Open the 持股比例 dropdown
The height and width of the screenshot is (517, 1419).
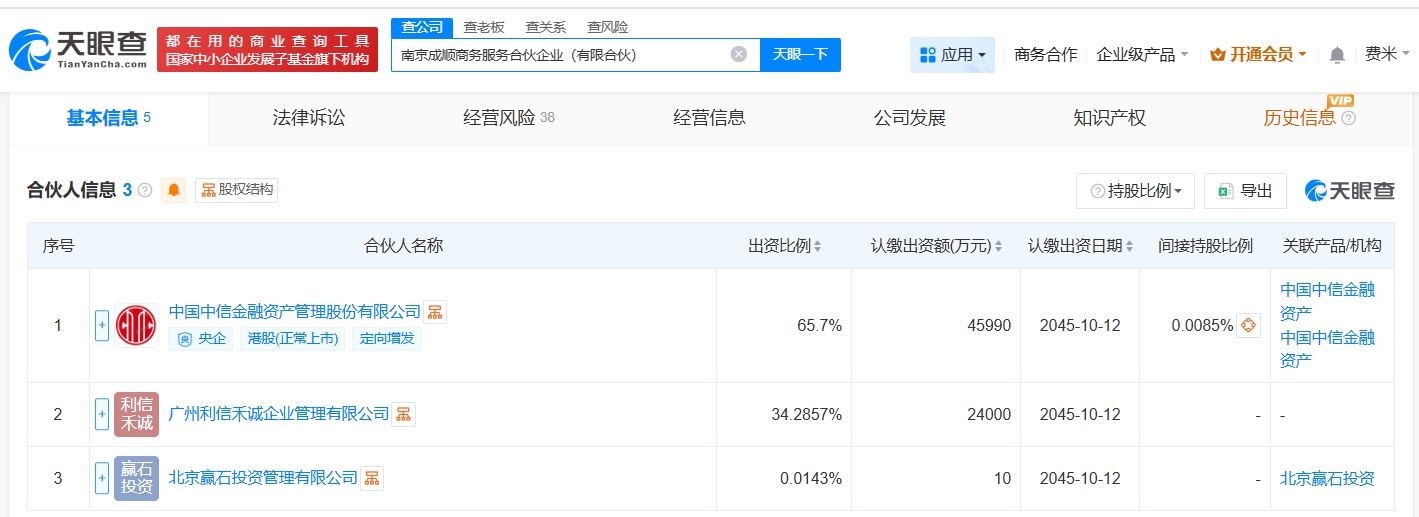[x=1135, y=191]
